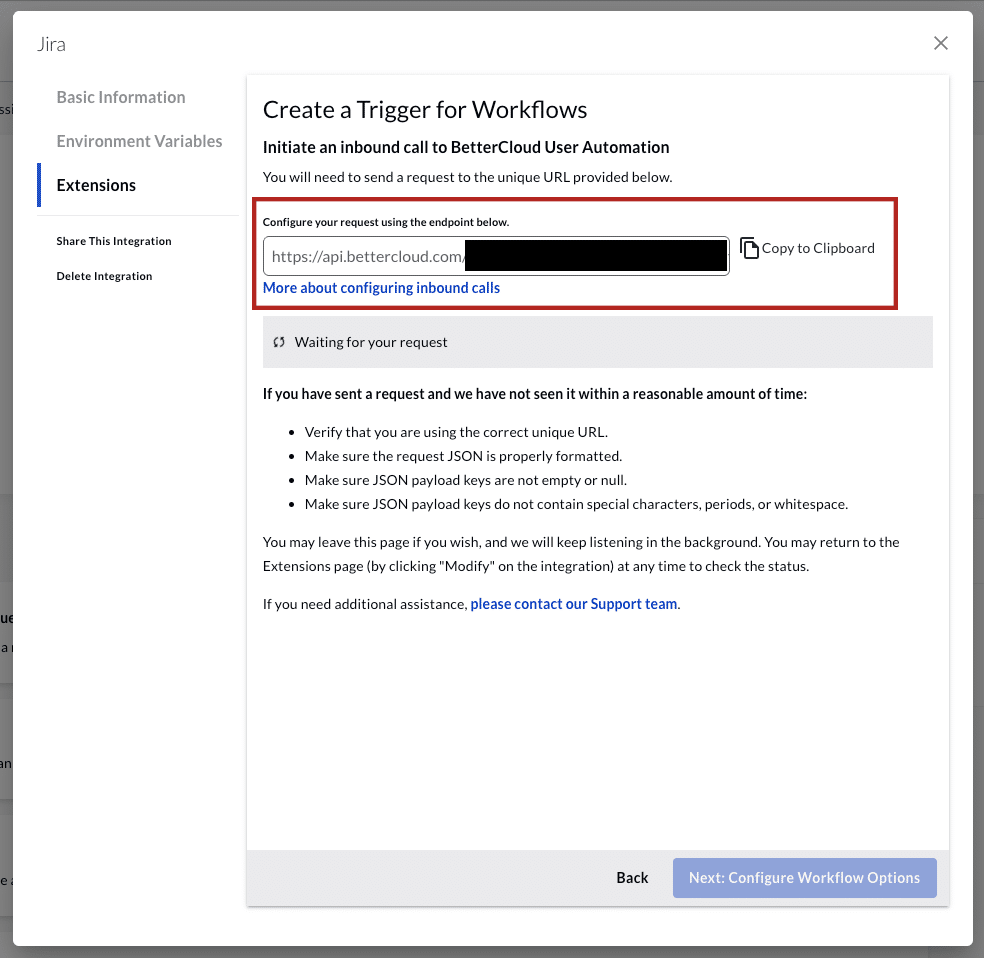Switch to the Basic Information section
The image size is (984, 958).
[x=121, y=97]
